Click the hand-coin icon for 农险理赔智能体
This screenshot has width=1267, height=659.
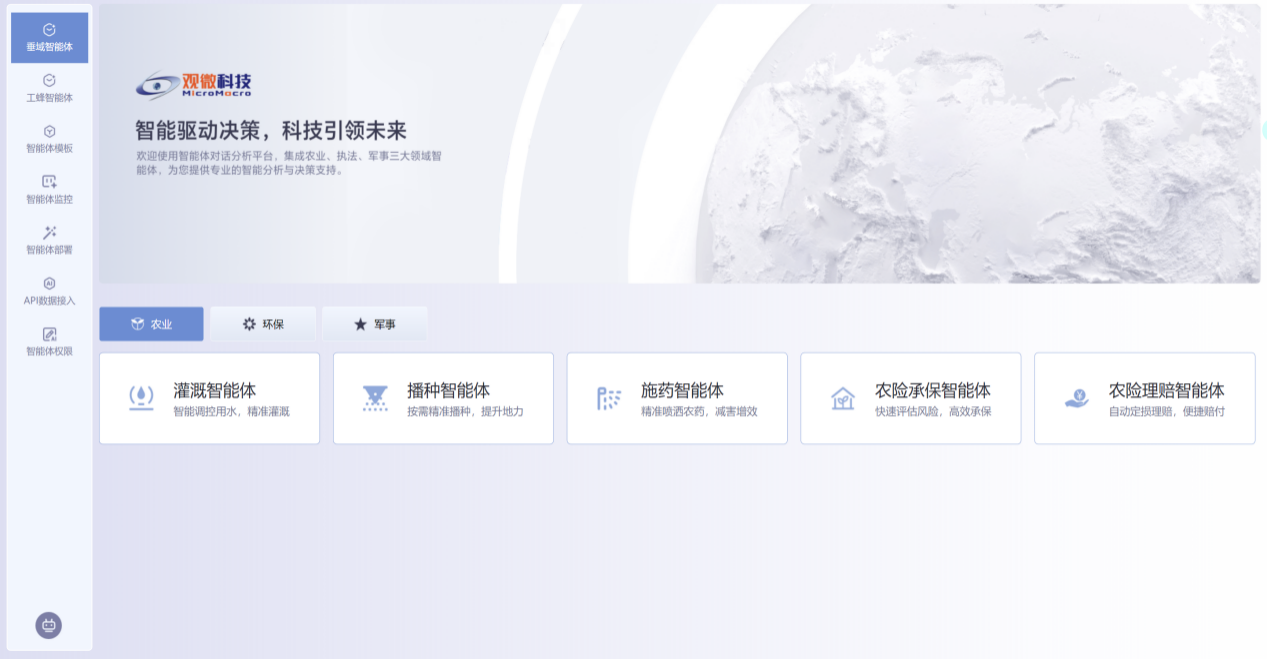[1076, 398]
